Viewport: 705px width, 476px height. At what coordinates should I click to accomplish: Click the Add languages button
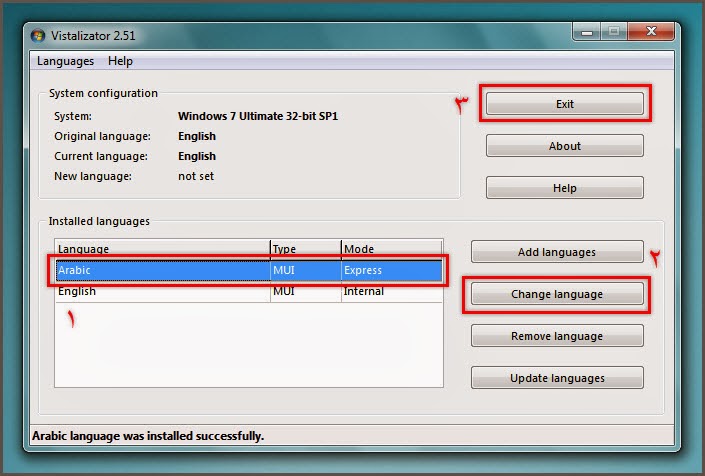[557, 252]
